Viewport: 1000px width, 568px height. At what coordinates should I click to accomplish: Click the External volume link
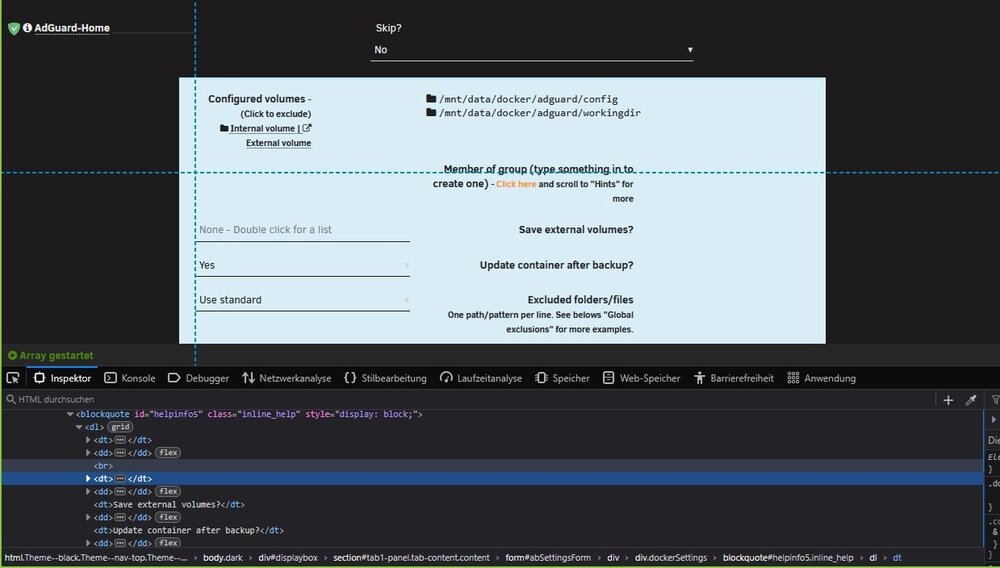pos(279,143)
